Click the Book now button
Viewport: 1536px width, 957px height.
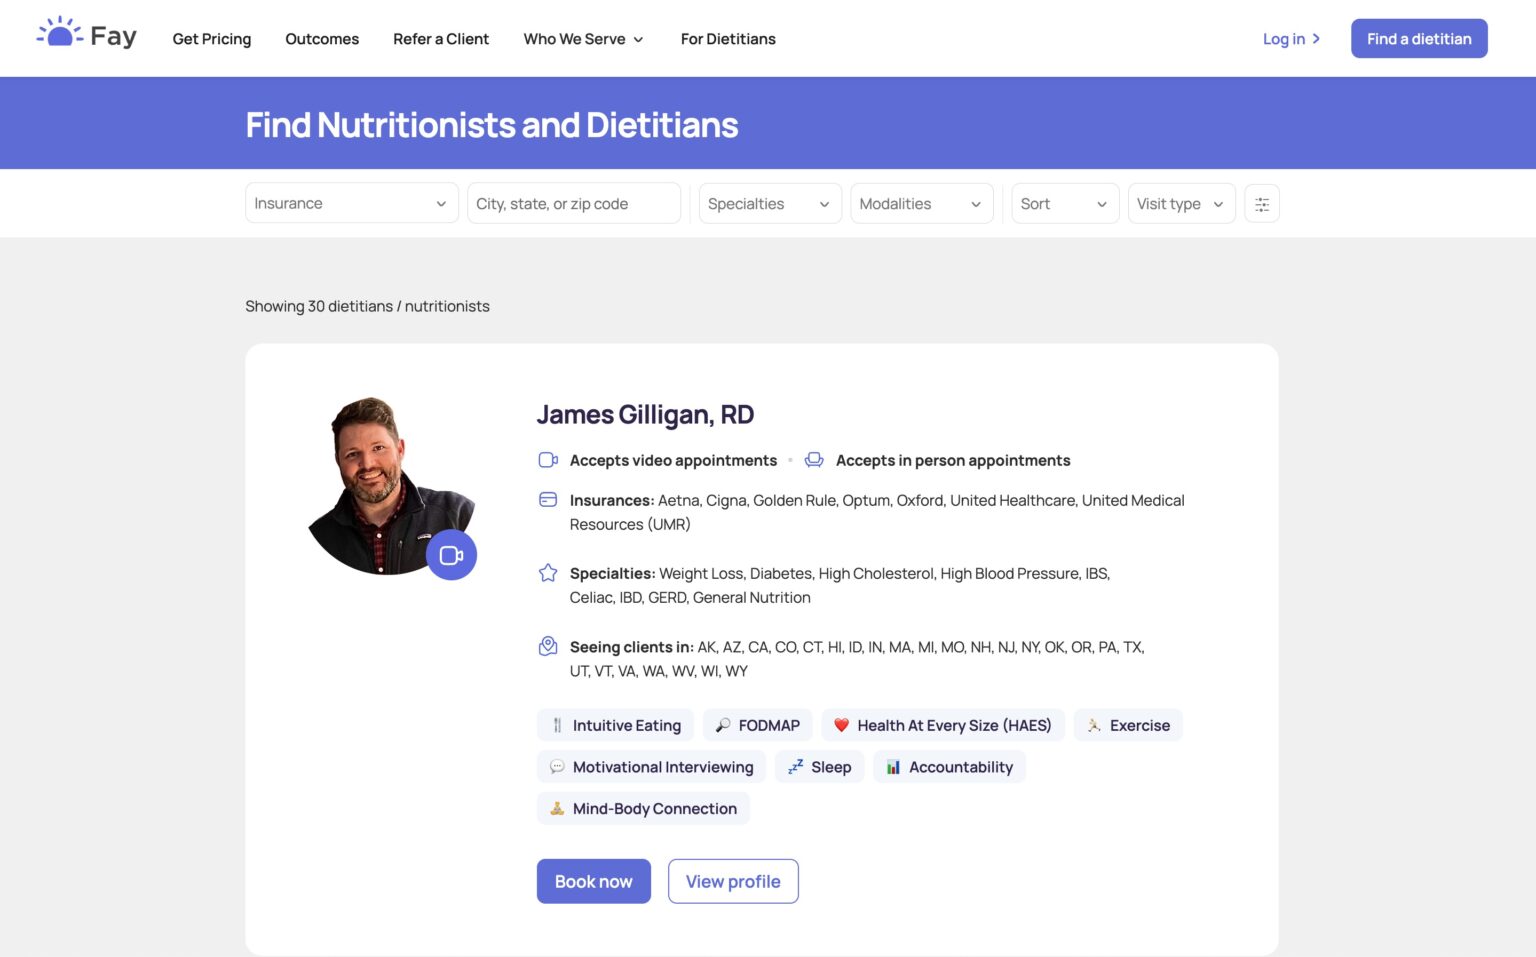click(593, 881)
